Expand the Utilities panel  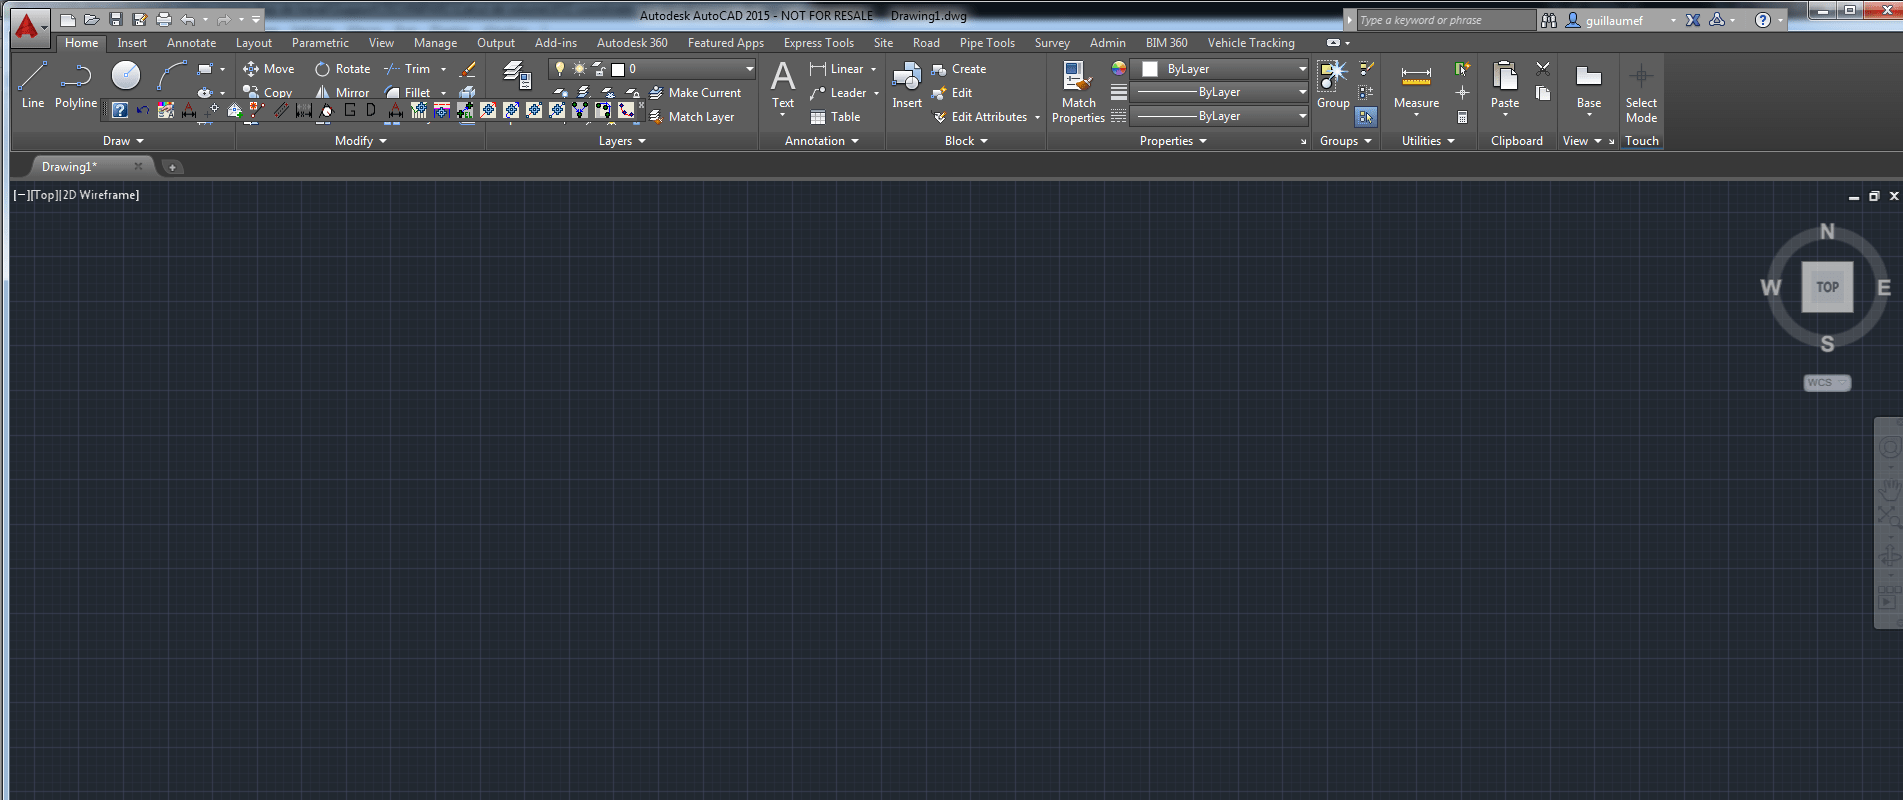[x=1428, y=141]
